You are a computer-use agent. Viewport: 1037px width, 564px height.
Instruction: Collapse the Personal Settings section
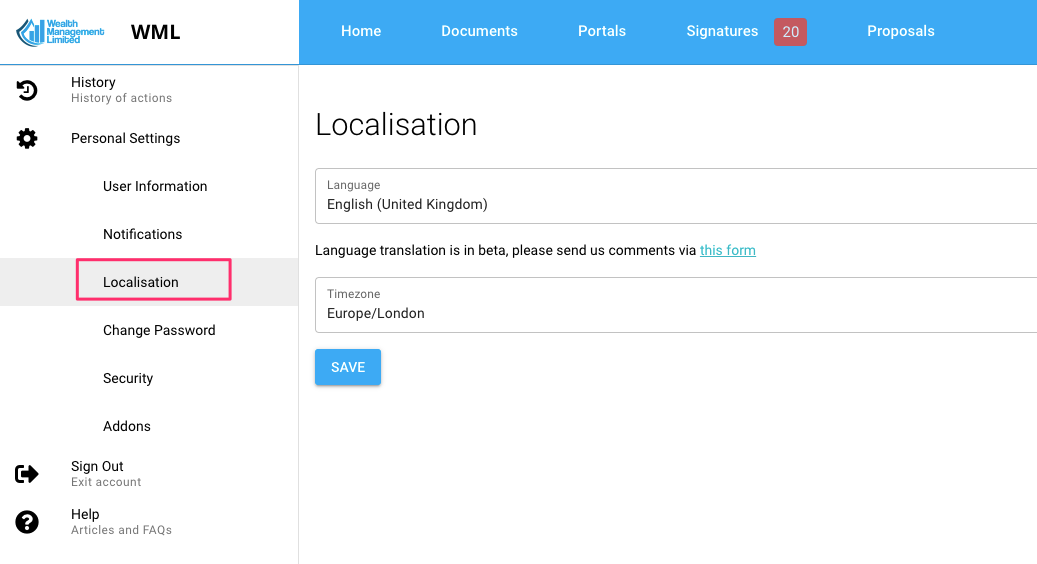(126, 139)
